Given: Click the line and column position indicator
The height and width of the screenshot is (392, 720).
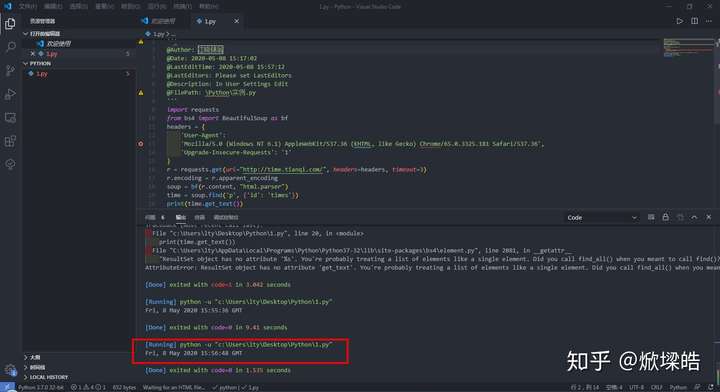Looking at the screenshot, I should [x=585, y=387].
